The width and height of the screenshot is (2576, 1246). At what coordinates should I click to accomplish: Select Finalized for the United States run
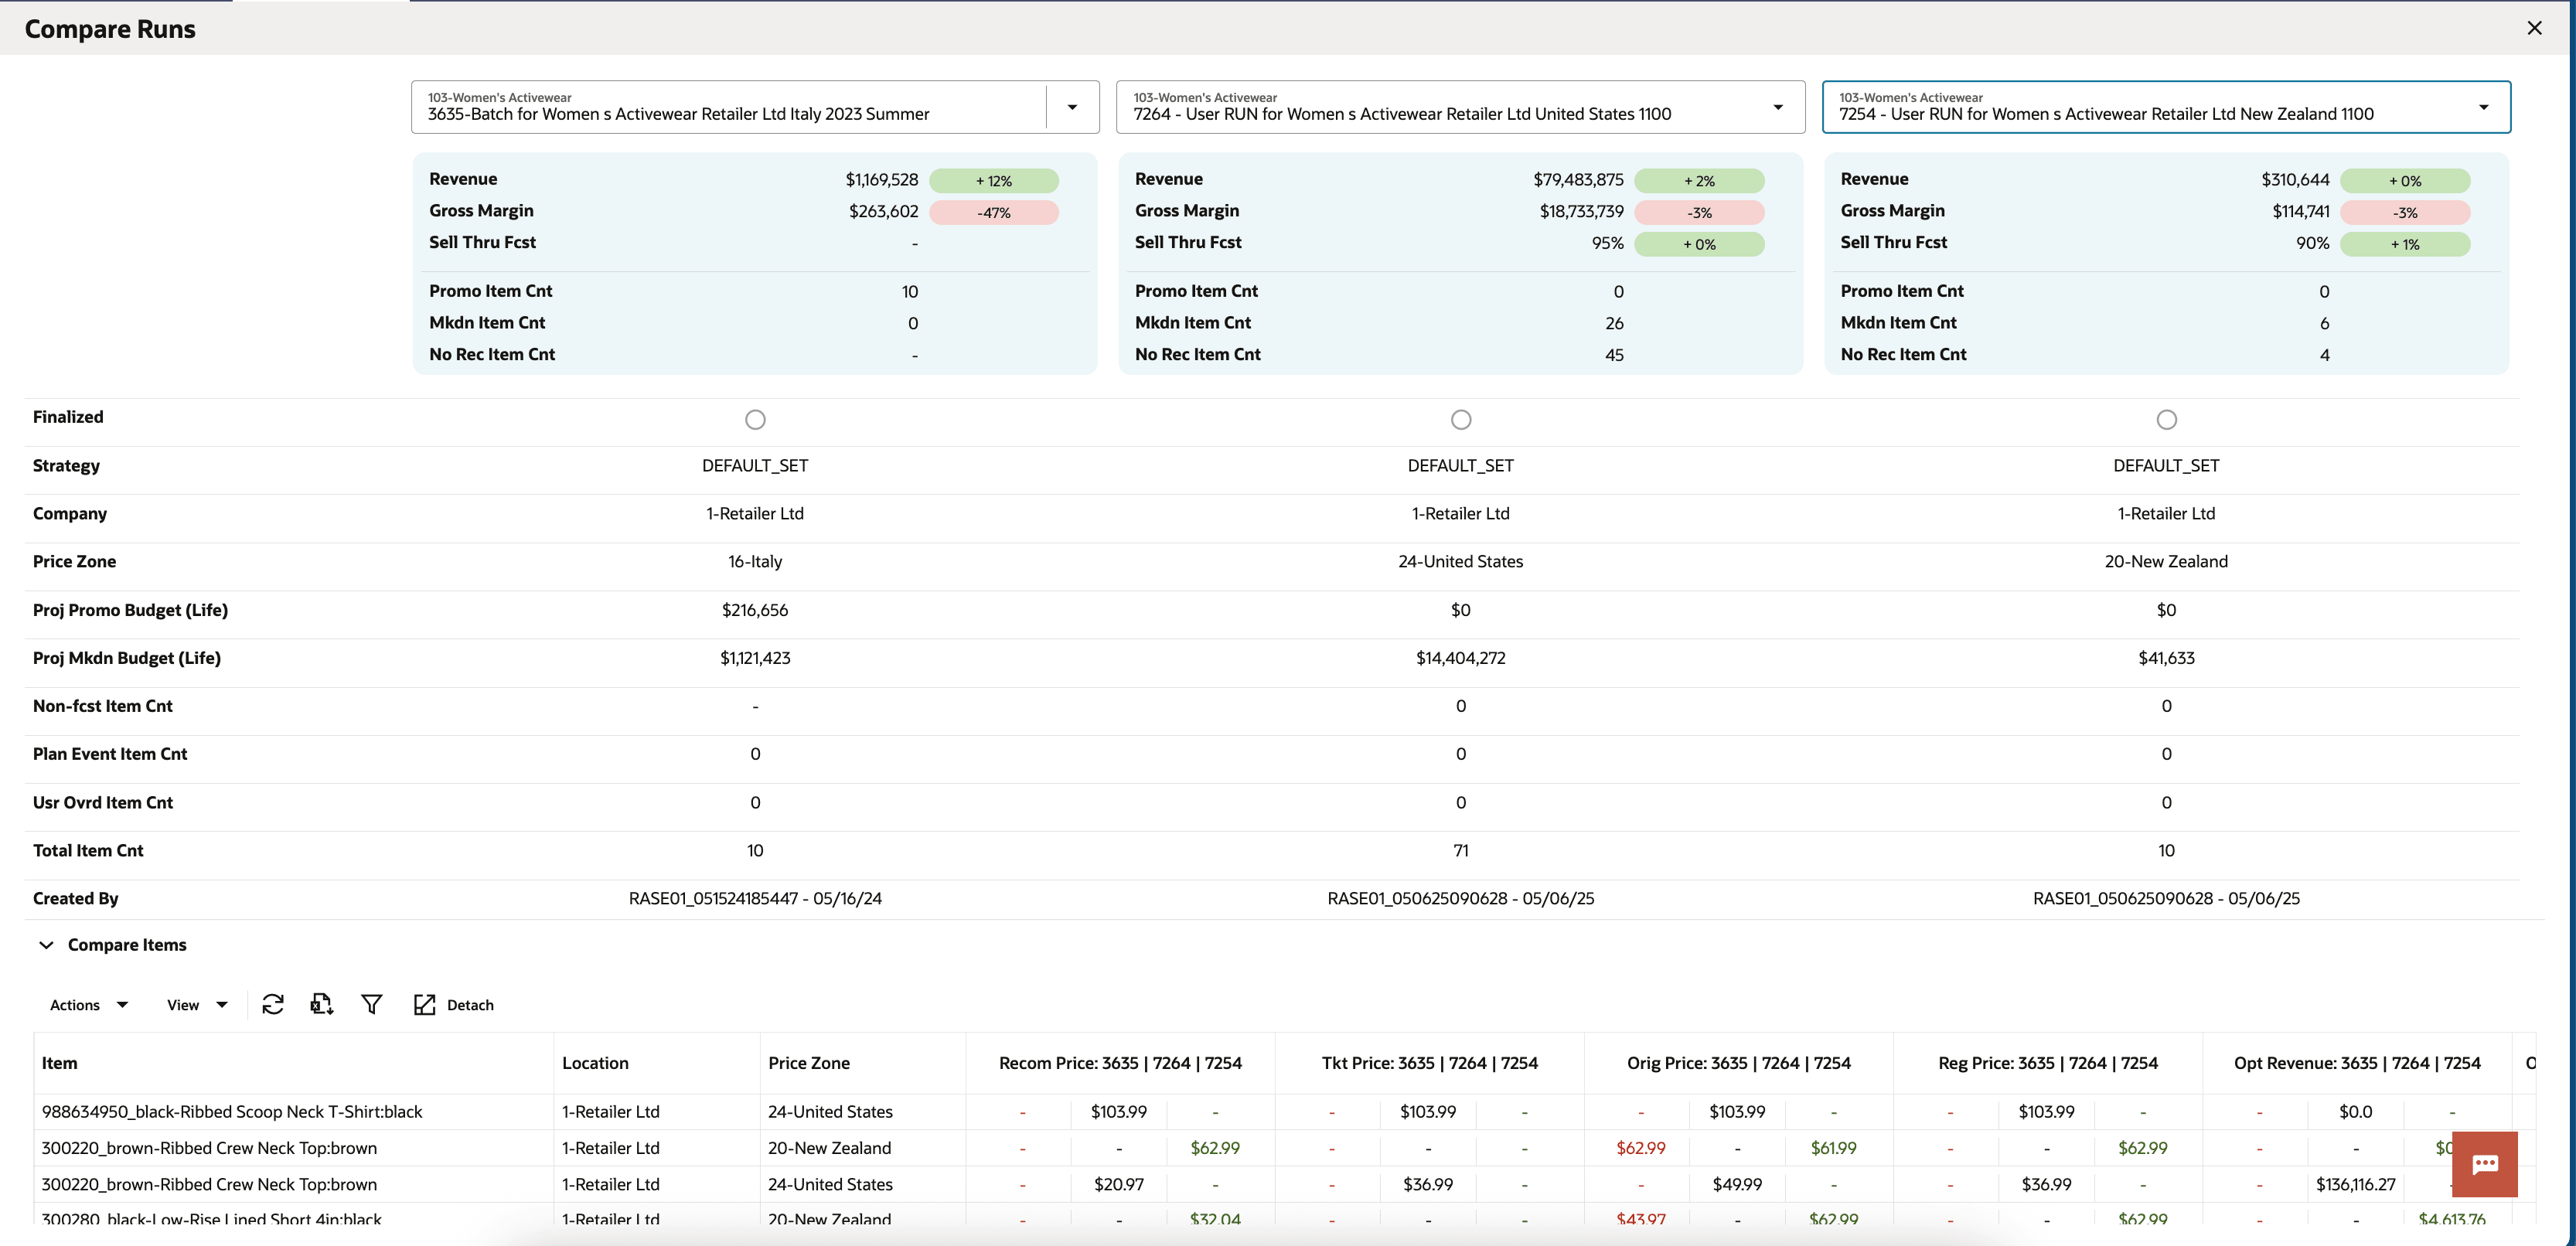pyautogui.click(x=1460, y=419)
